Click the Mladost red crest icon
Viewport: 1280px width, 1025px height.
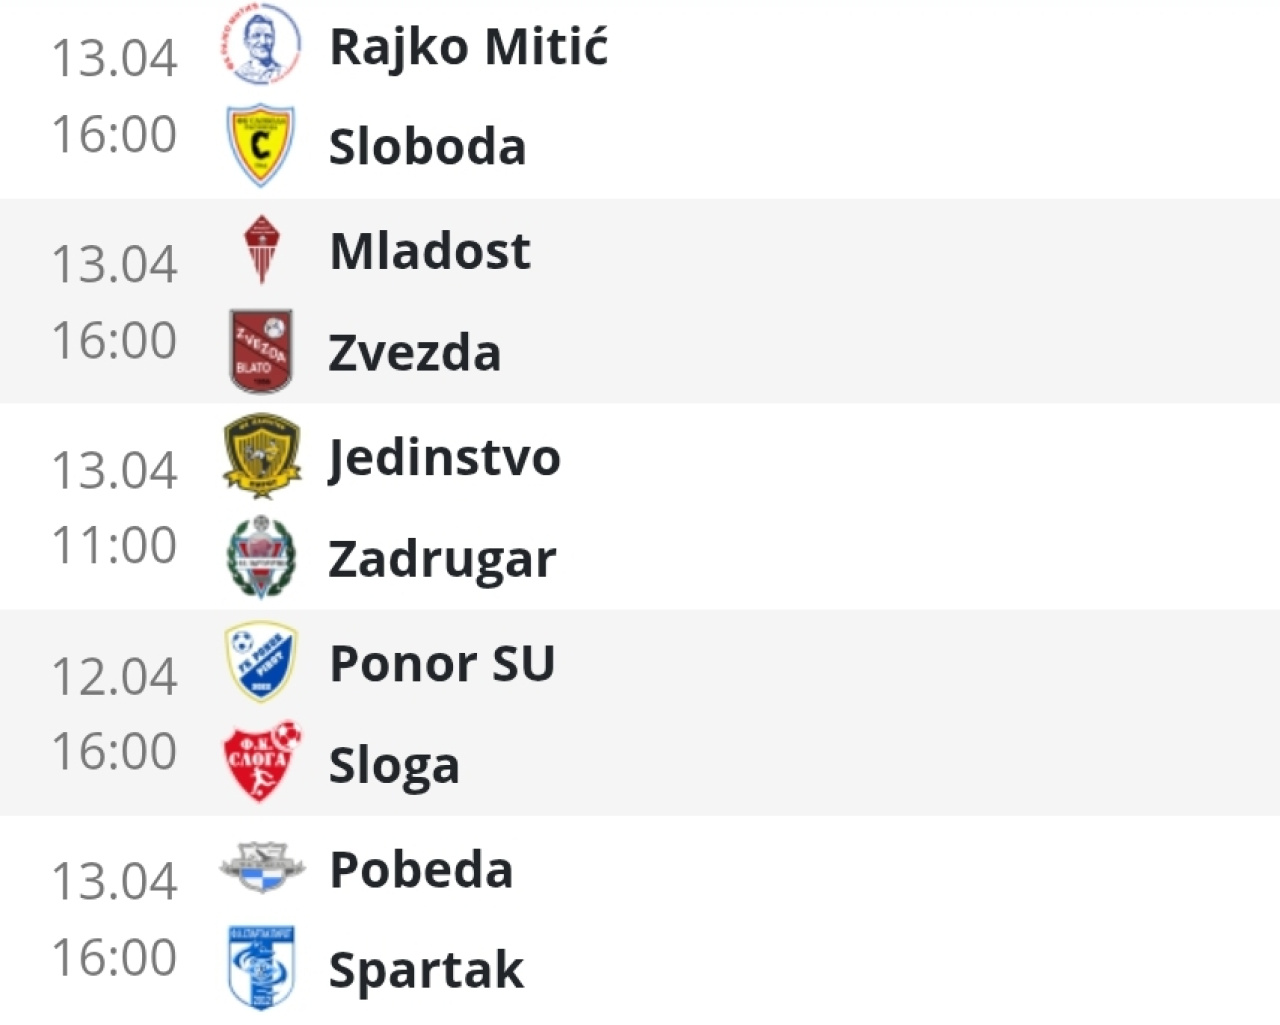262,250
